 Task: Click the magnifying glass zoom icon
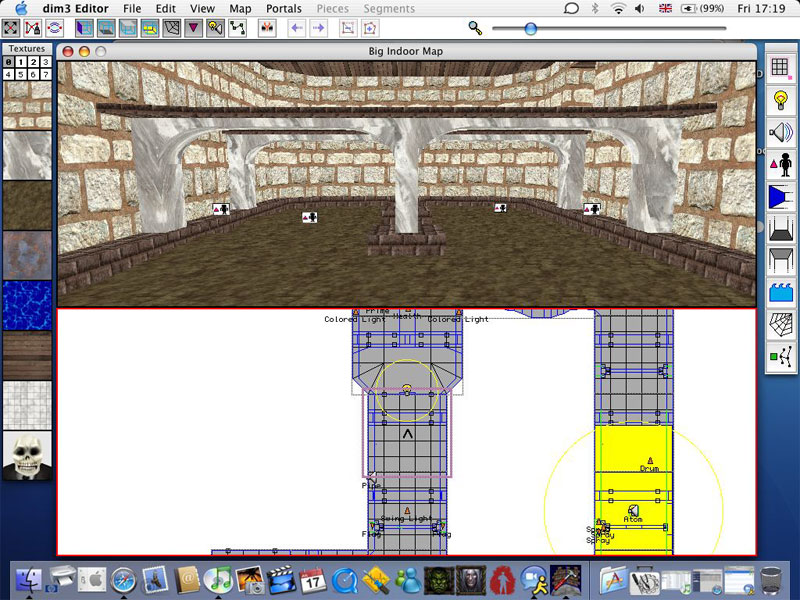(x=475, y=29)
